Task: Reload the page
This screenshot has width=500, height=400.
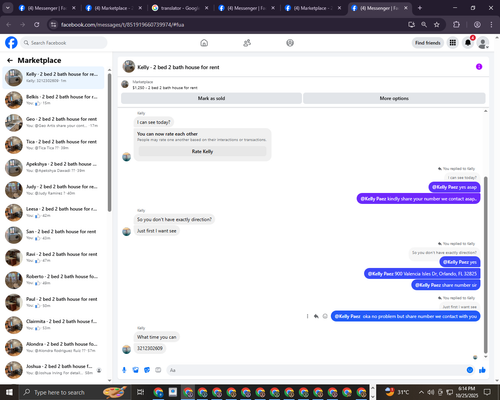Action: coord(37,24)
